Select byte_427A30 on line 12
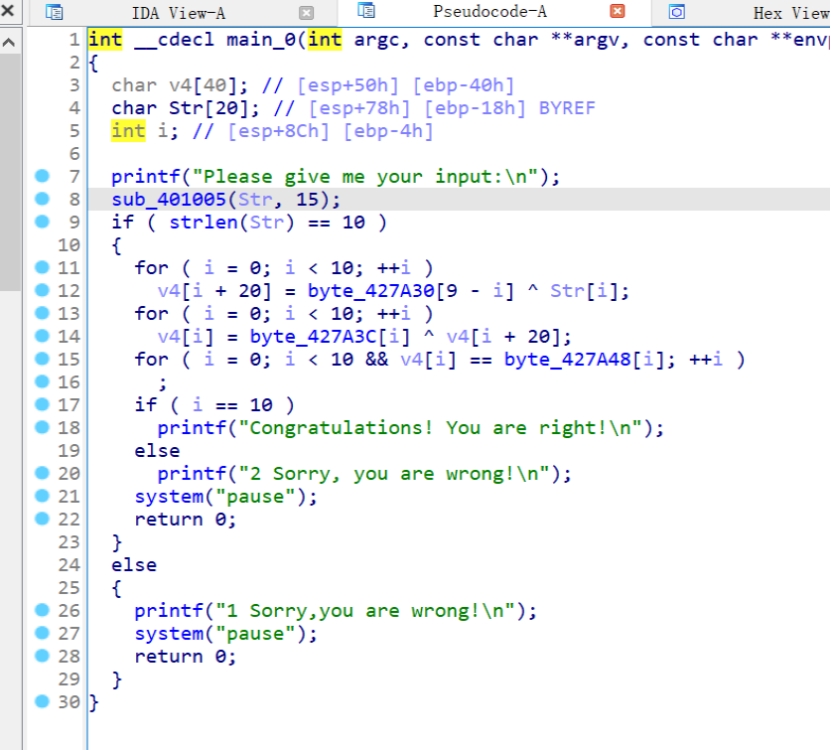 tap(371, 291)
